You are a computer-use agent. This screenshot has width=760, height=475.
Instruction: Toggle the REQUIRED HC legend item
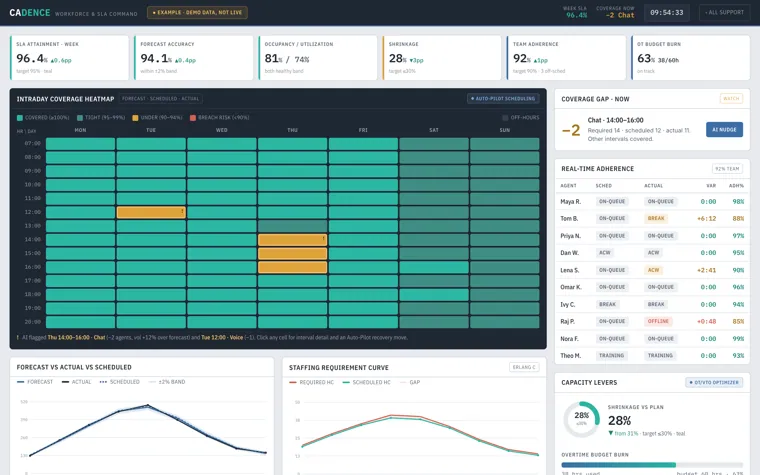coord(312,382)
